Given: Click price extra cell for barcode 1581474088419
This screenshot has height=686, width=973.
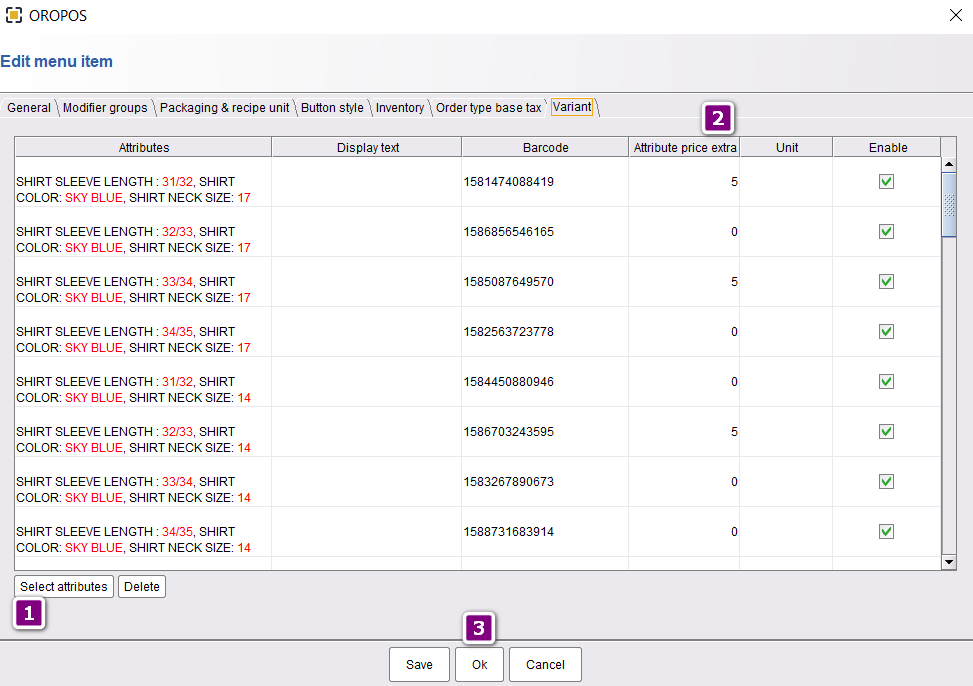Looking at the screenshot, I should point(684,181).
